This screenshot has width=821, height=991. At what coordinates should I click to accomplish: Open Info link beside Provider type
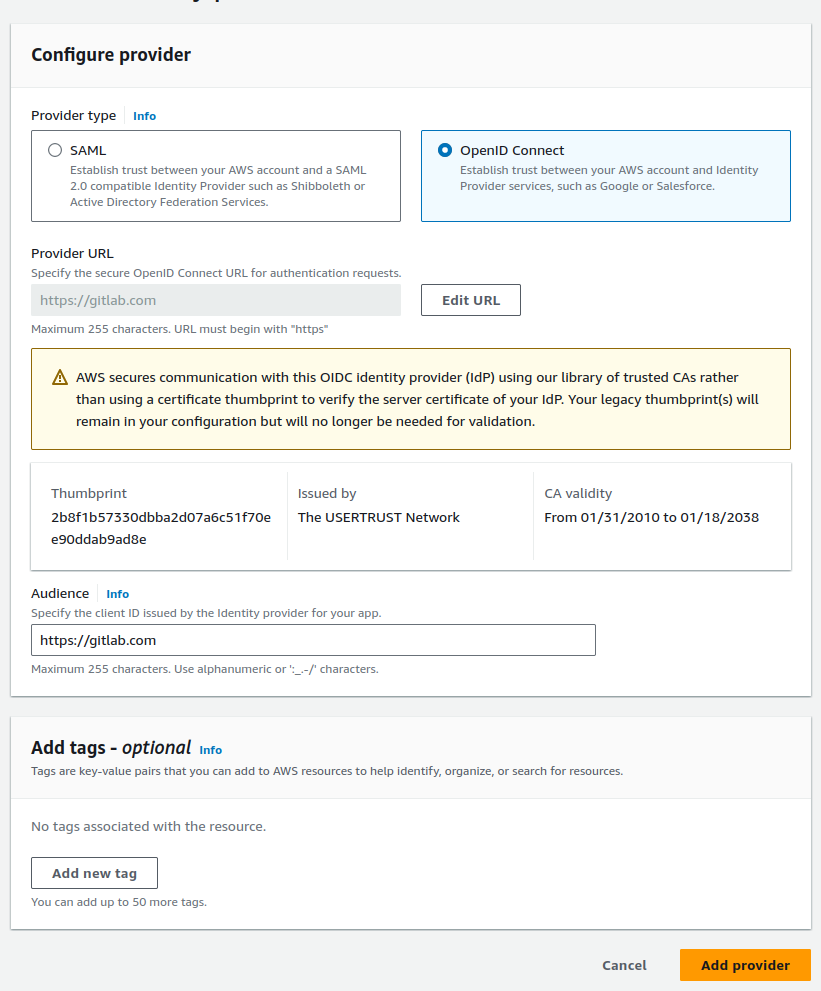[144, 116]
